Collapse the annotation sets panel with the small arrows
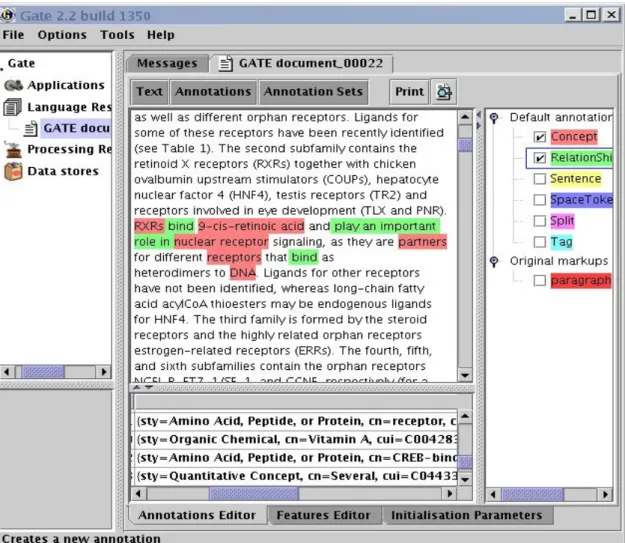The height and width of the screenshot is (543, 625). 479,120
